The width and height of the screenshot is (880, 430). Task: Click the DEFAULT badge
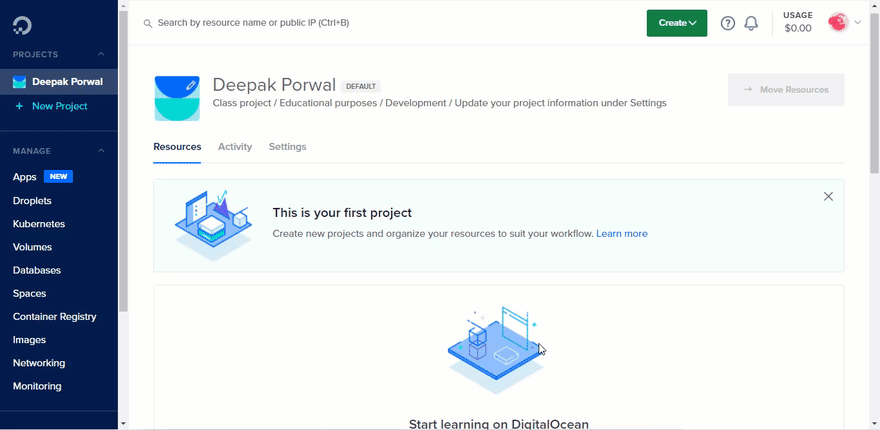360,86
